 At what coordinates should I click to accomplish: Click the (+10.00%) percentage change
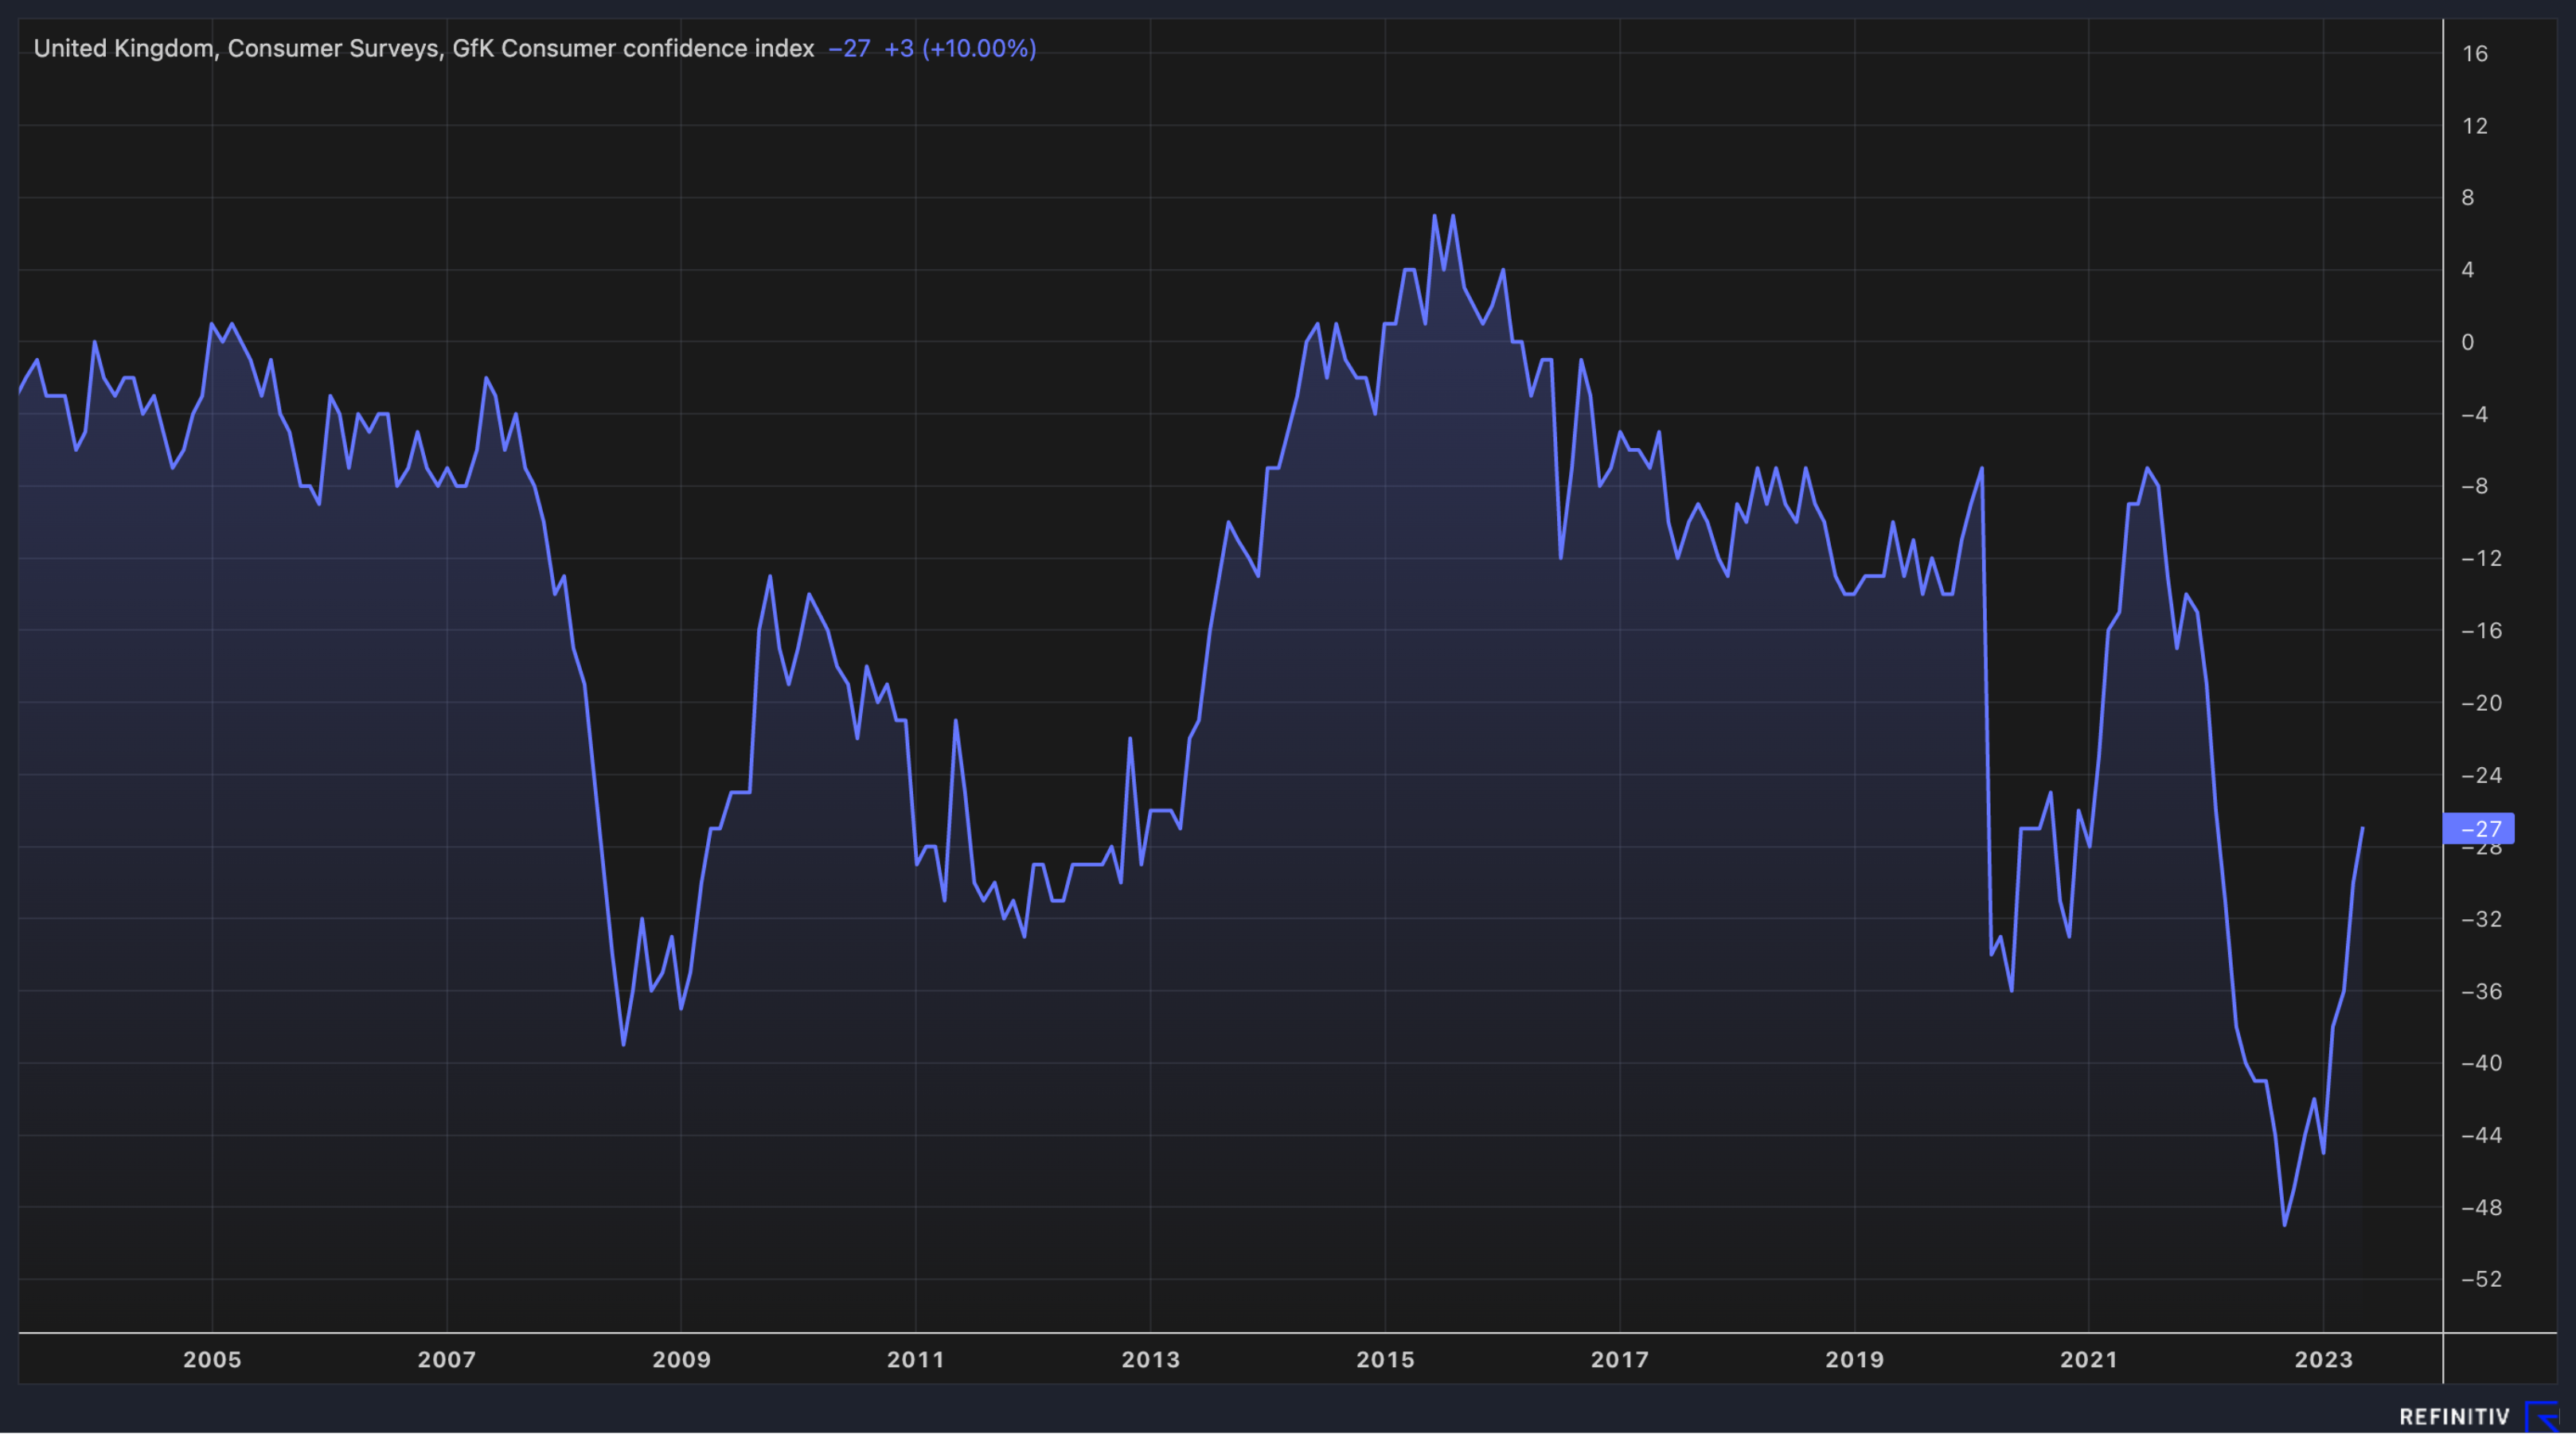[979, 48]
